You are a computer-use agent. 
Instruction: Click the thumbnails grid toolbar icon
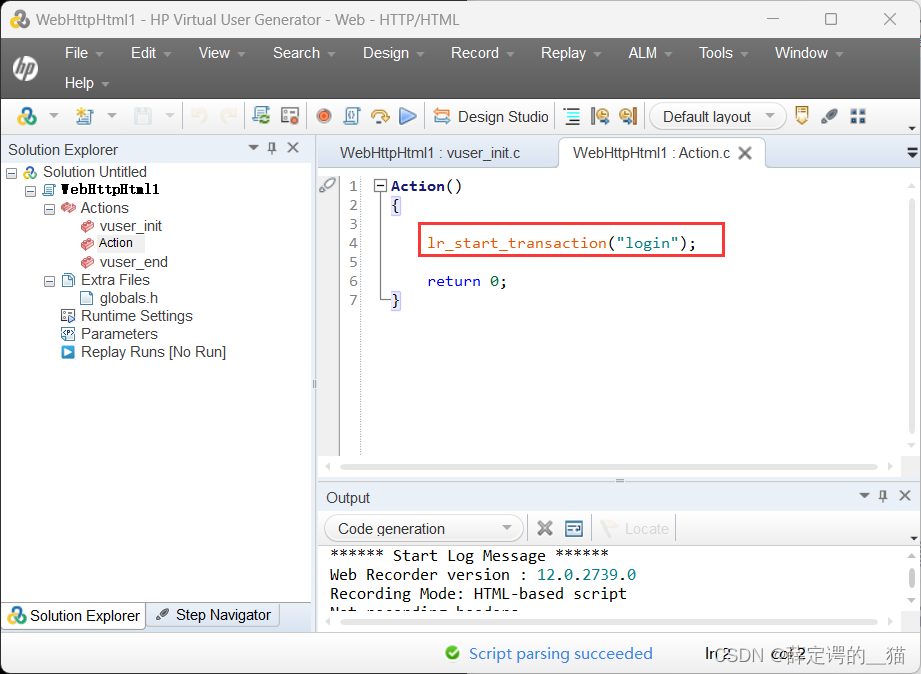point(858,116)
